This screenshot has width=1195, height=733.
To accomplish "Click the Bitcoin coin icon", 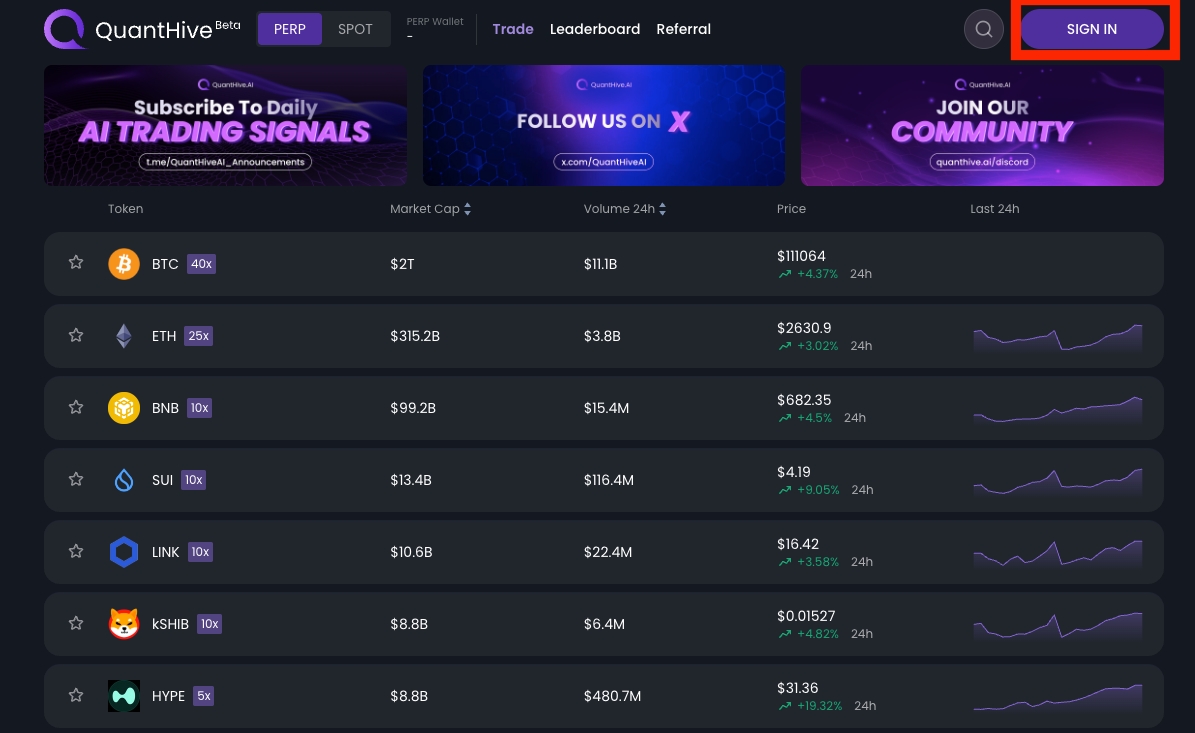I will tap(124, 264).
